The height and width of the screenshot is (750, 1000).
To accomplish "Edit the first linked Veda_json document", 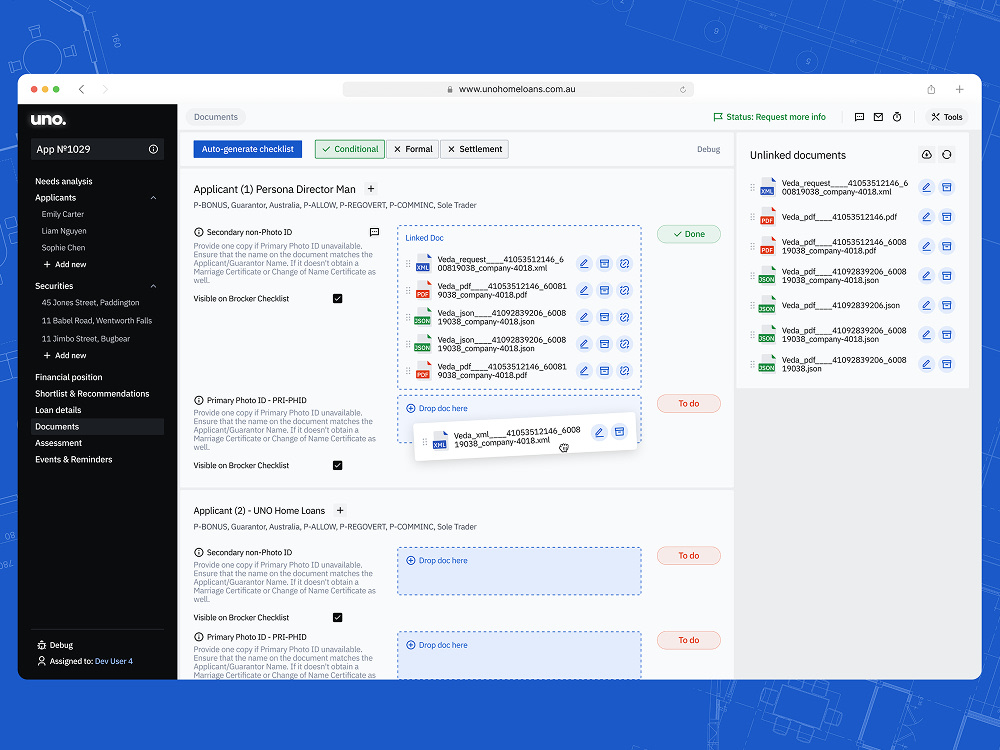I will [x=584, y=317].
